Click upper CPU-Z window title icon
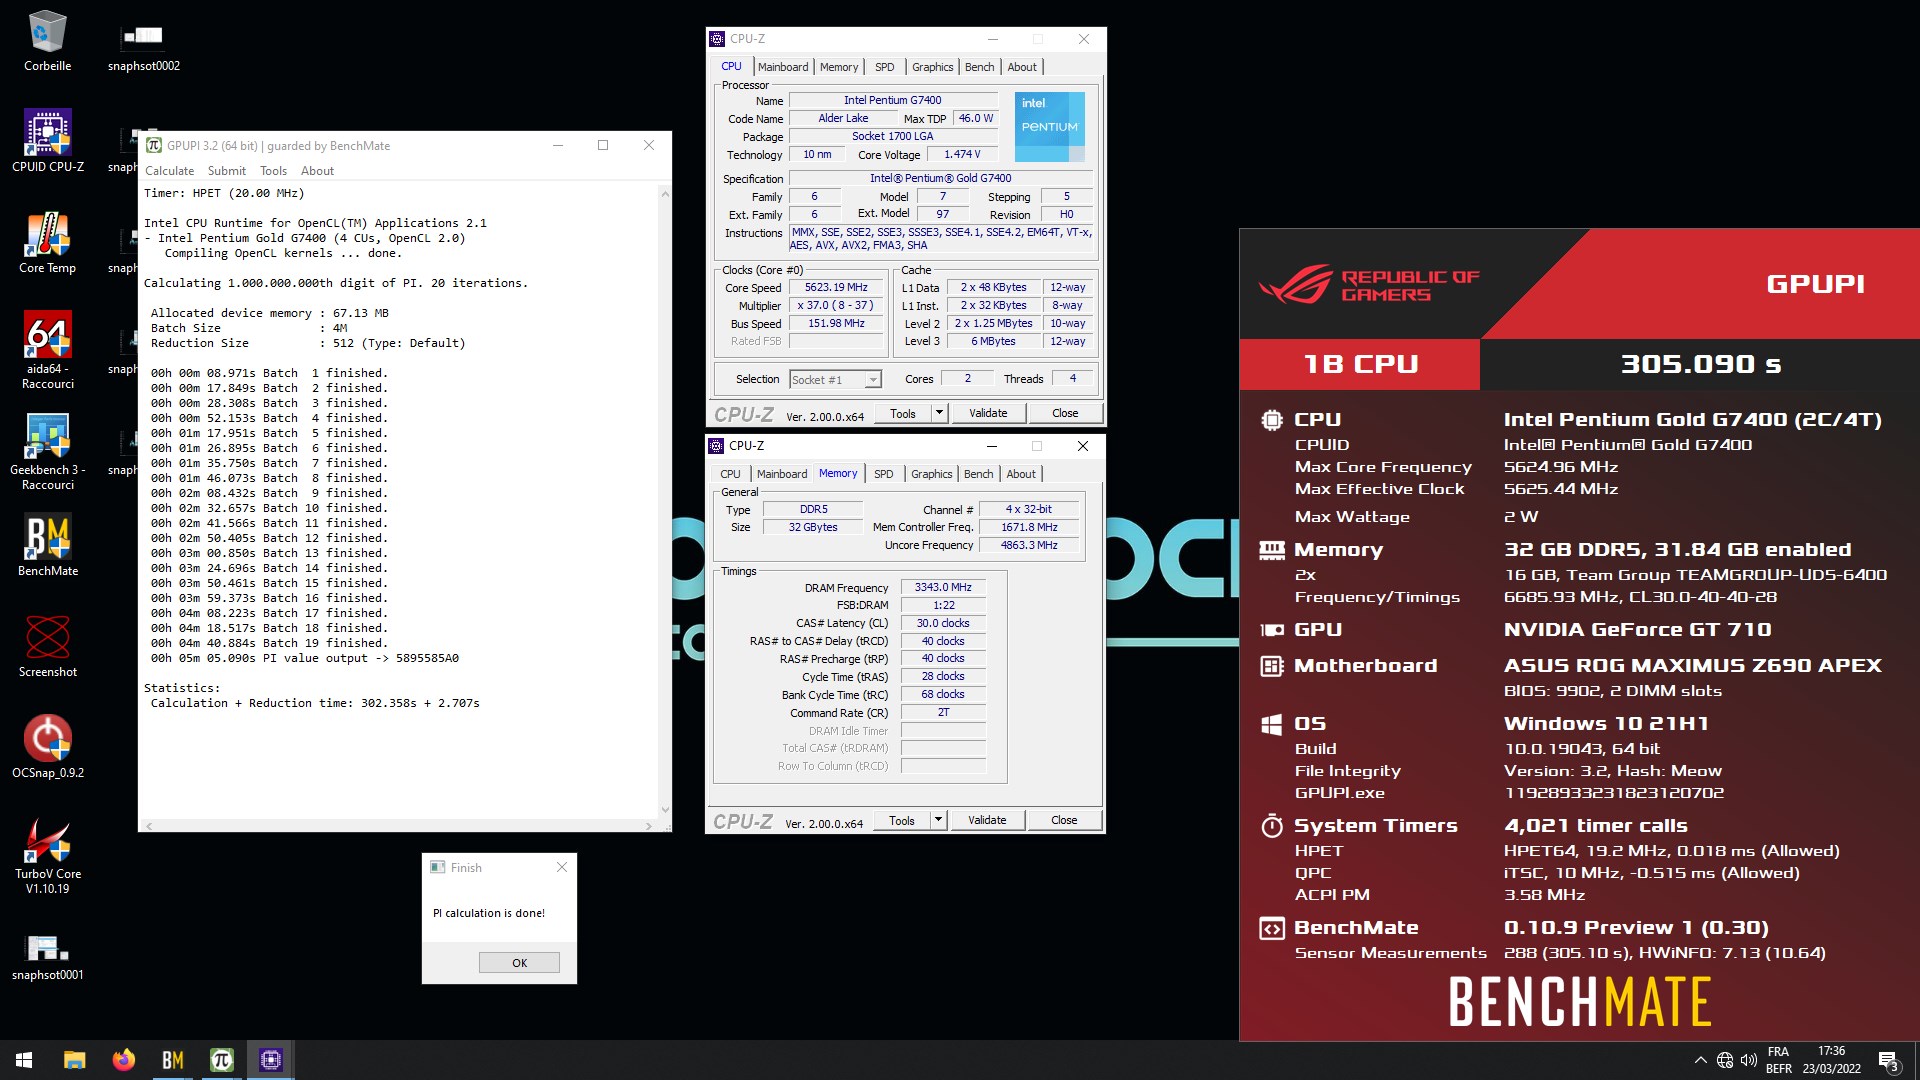1920x1080 pixels. tap(717, 39)
